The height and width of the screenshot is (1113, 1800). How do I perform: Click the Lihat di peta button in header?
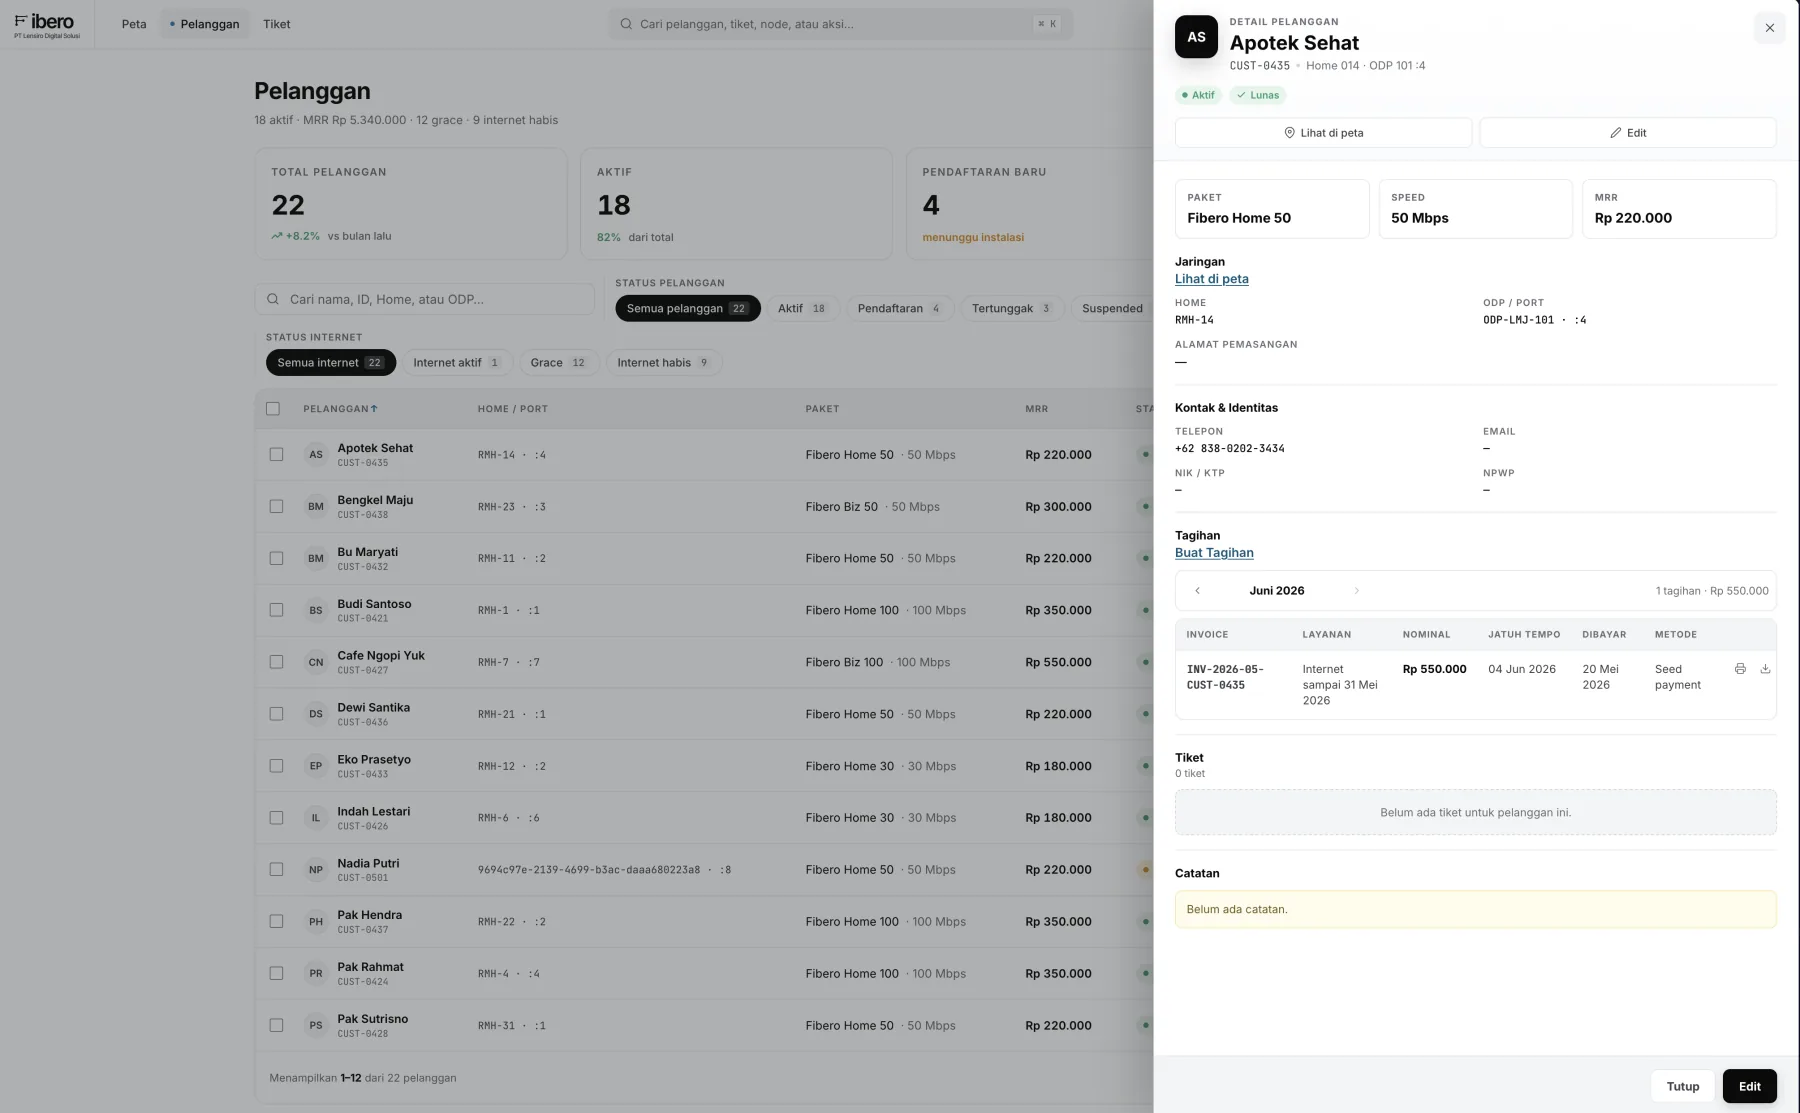1323,133
